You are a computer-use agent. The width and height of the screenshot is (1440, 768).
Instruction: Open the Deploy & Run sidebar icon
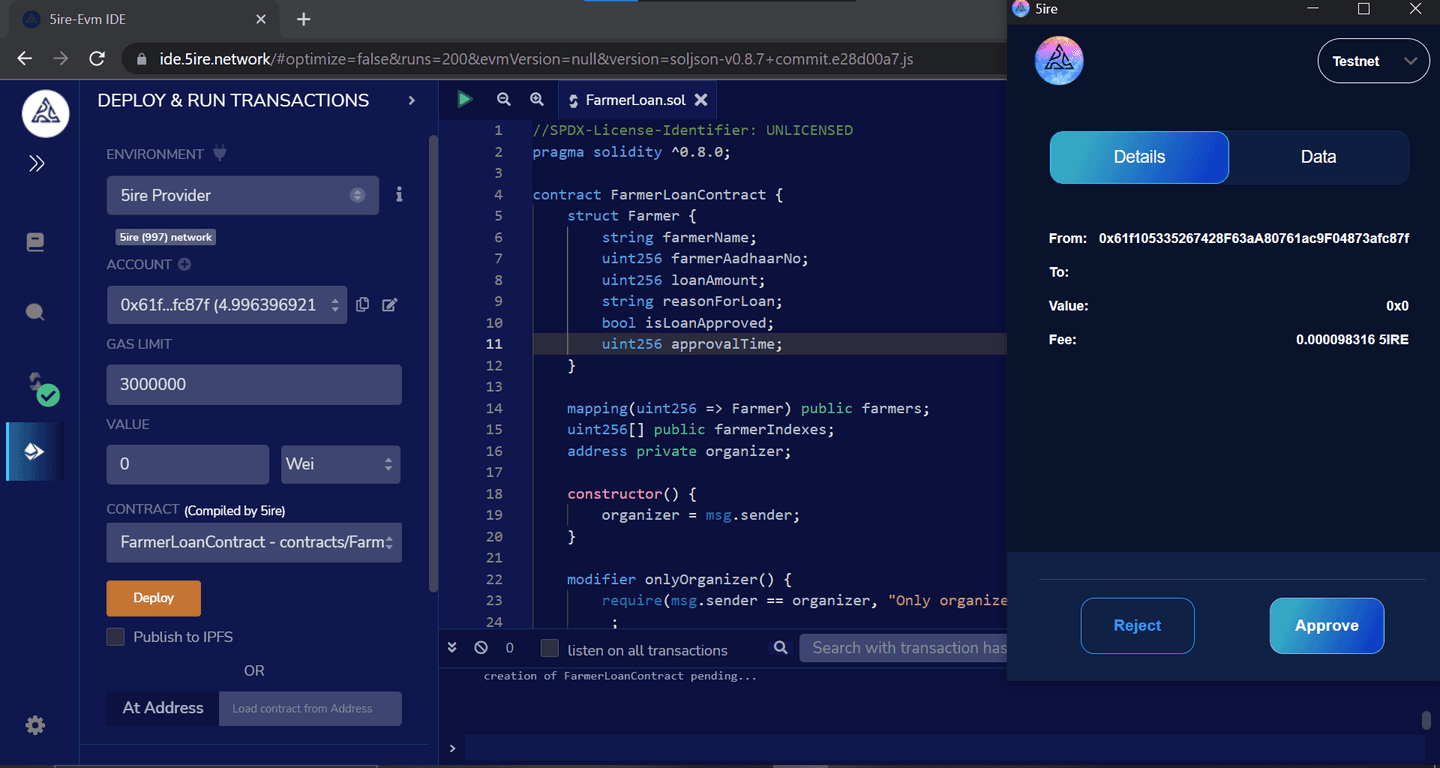coord(35,452)
